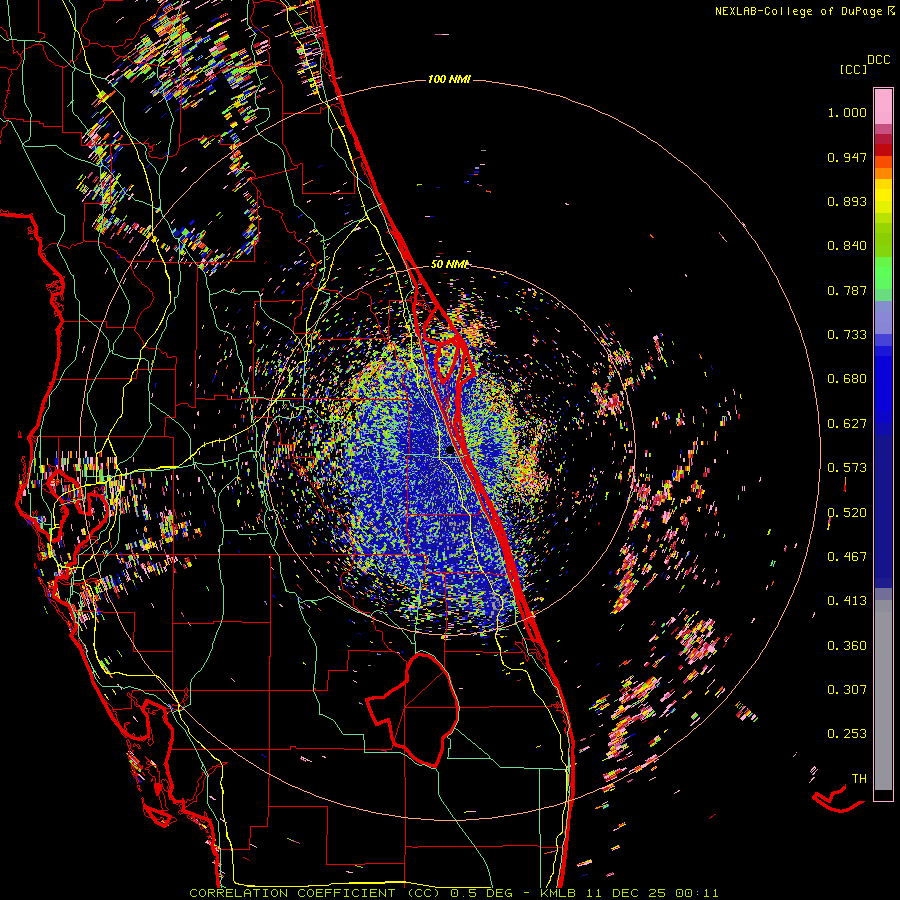This screenshot has width=900, height=900.
Task: Click the 0.573 color scale value
Action: pos(847,468)
